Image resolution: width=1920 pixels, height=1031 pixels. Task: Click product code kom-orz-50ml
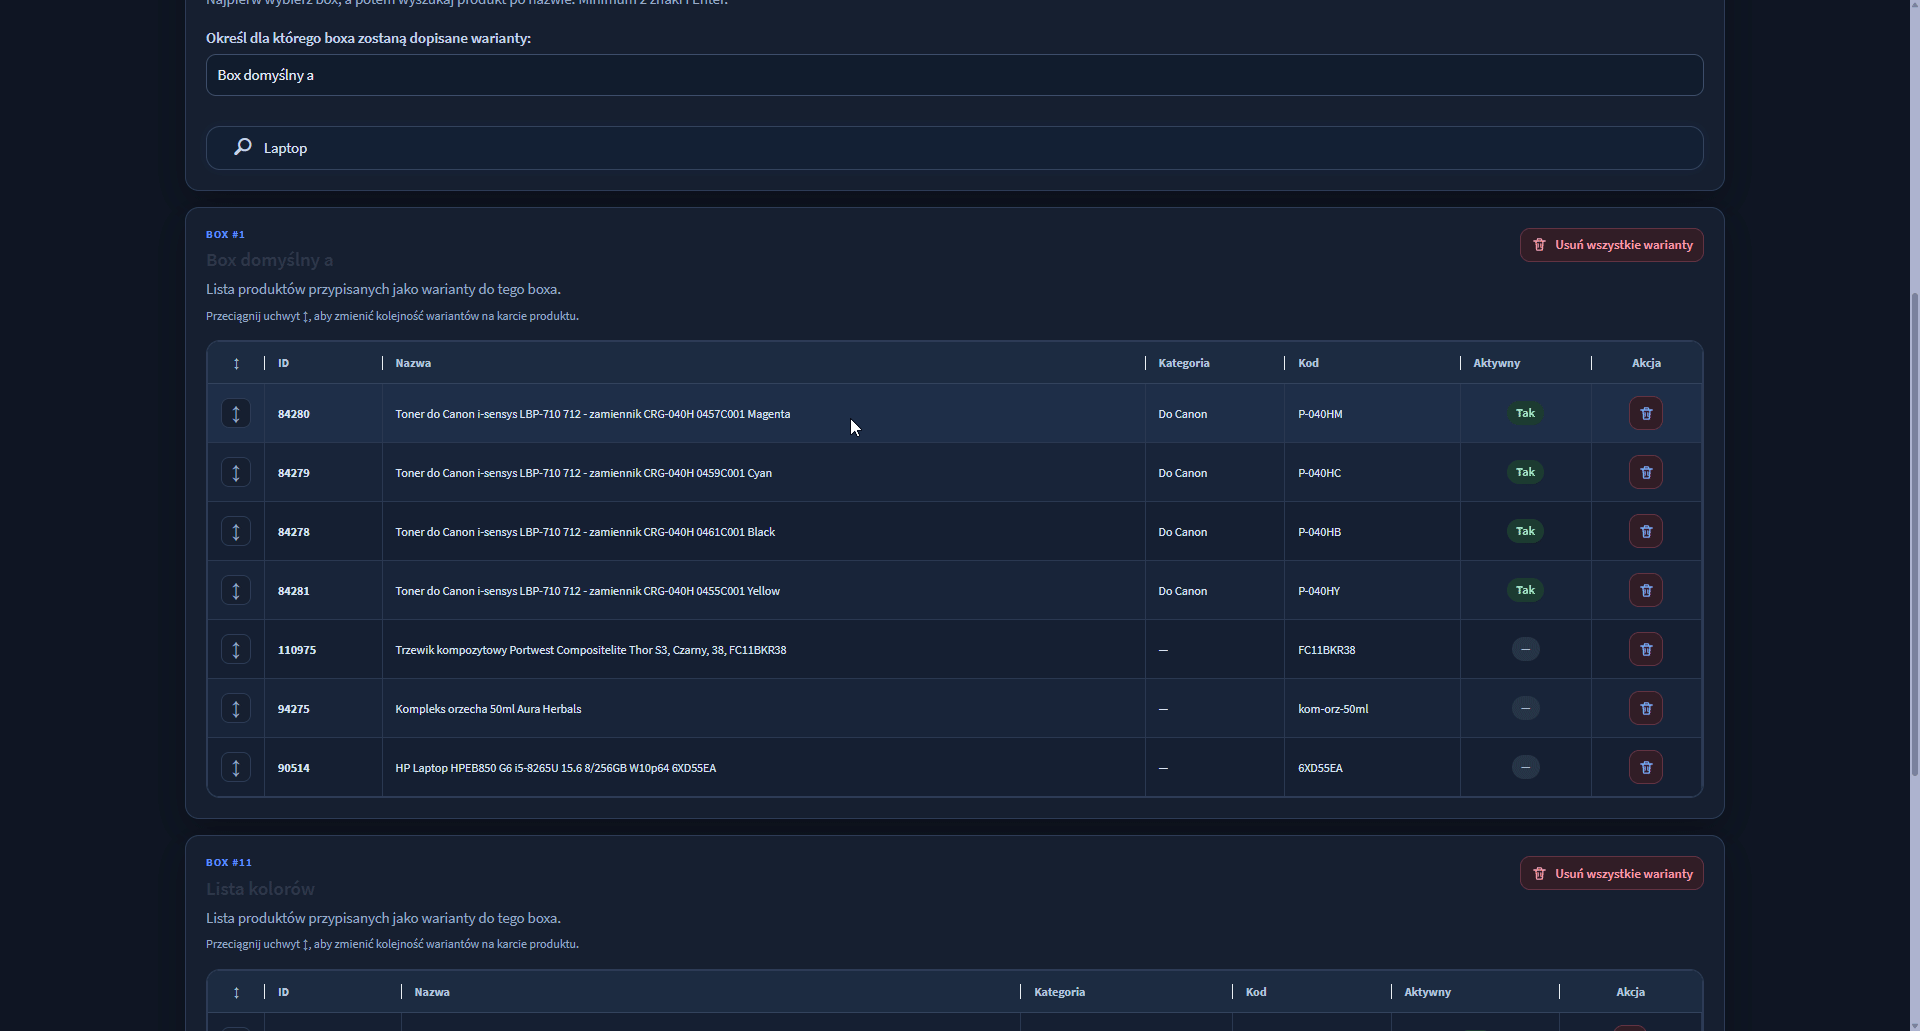click(x=1333, y=709)
